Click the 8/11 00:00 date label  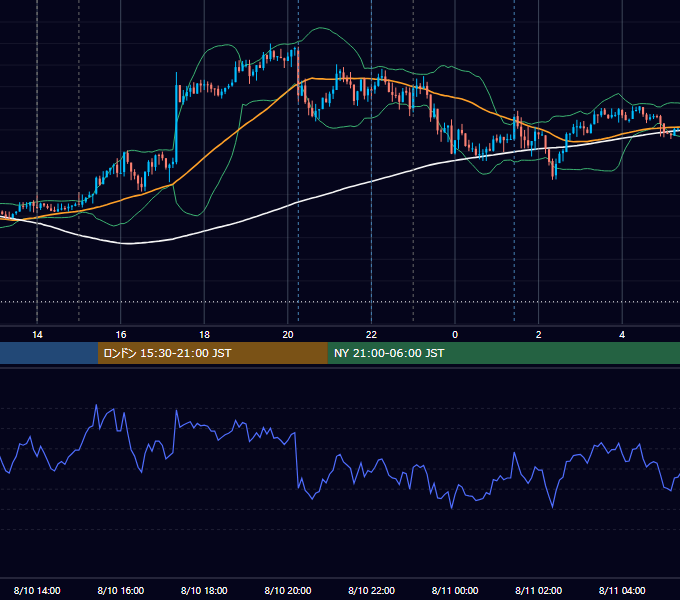(x=455, y=590)
